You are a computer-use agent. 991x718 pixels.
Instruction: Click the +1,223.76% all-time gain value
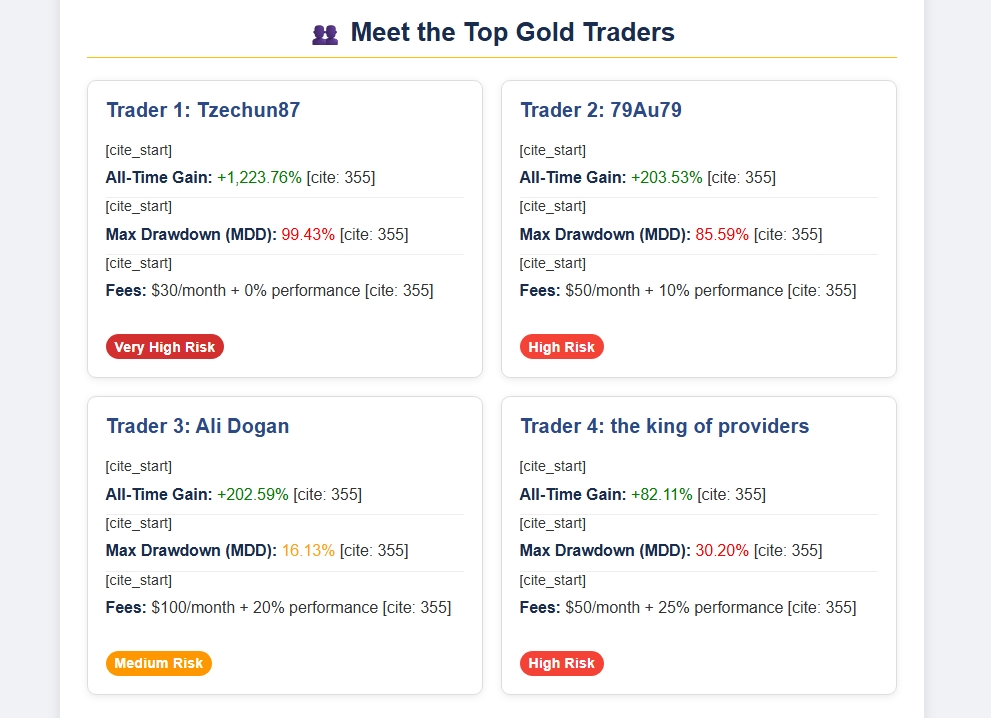pos(259,178)
